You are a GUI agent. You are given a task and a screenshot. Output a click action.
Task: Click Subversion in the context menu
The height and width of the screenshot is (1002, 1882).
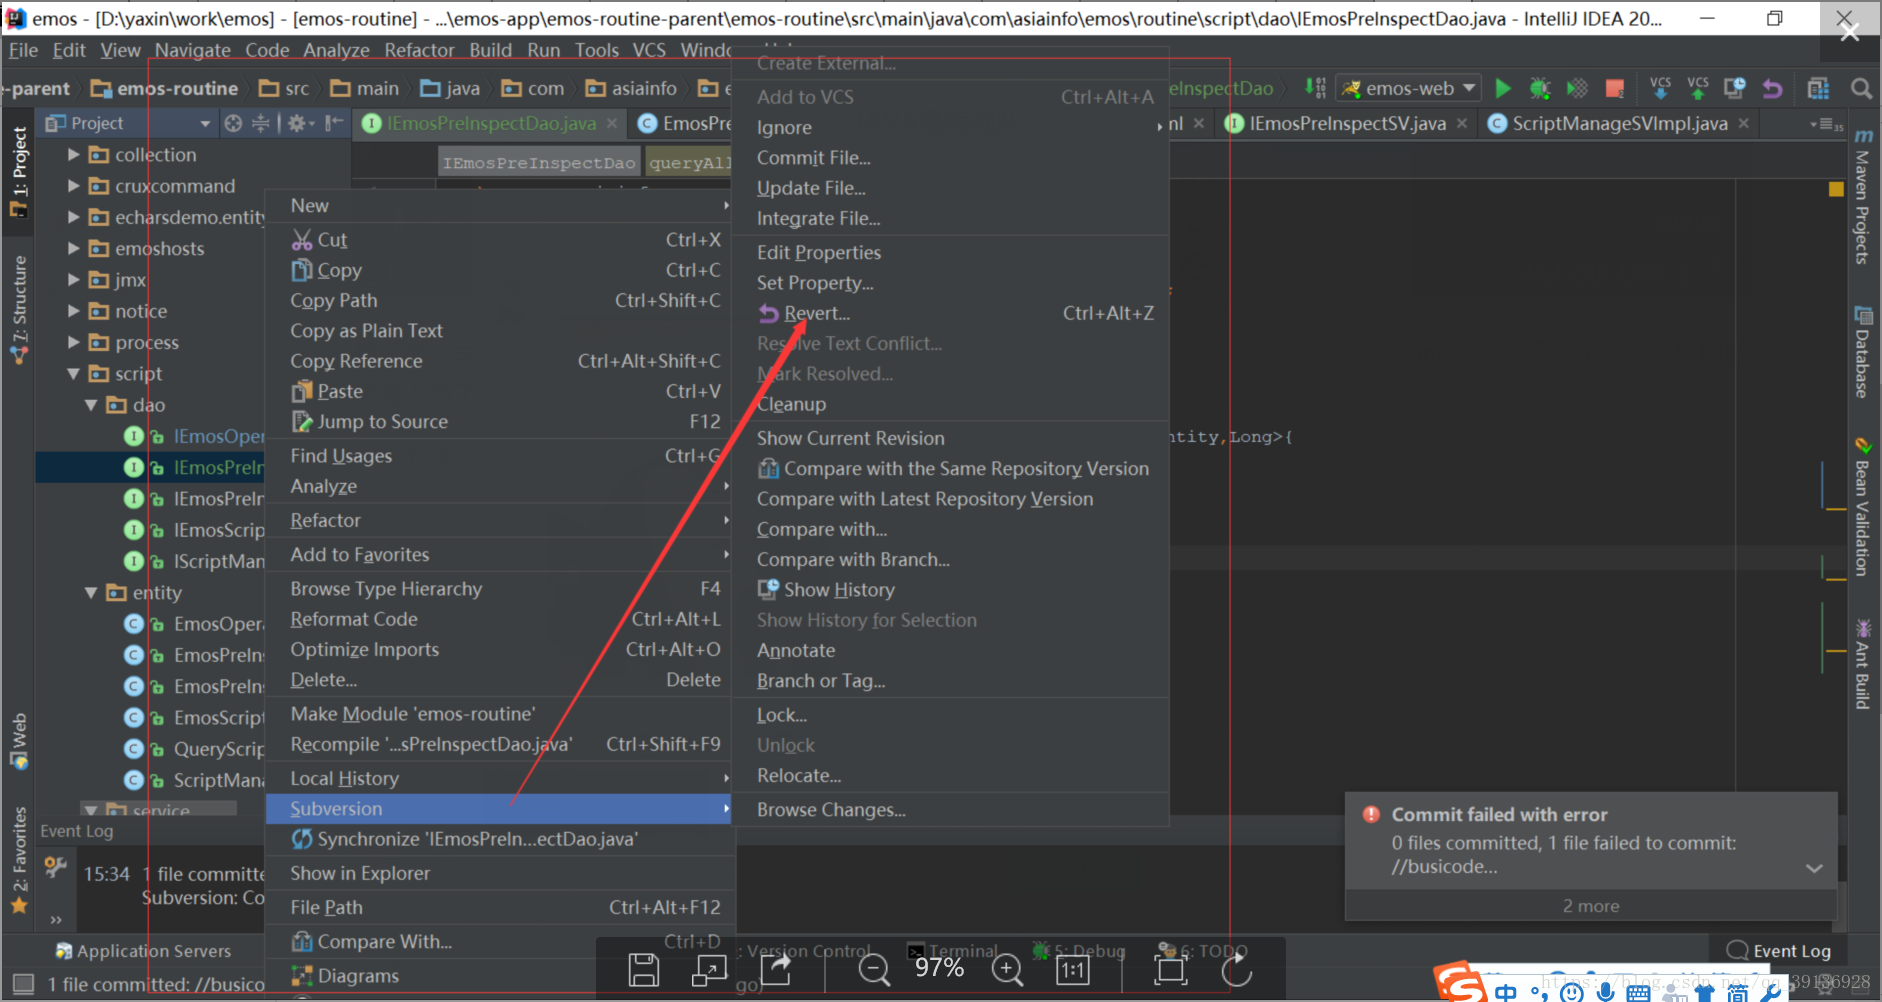tap(500, 809)
